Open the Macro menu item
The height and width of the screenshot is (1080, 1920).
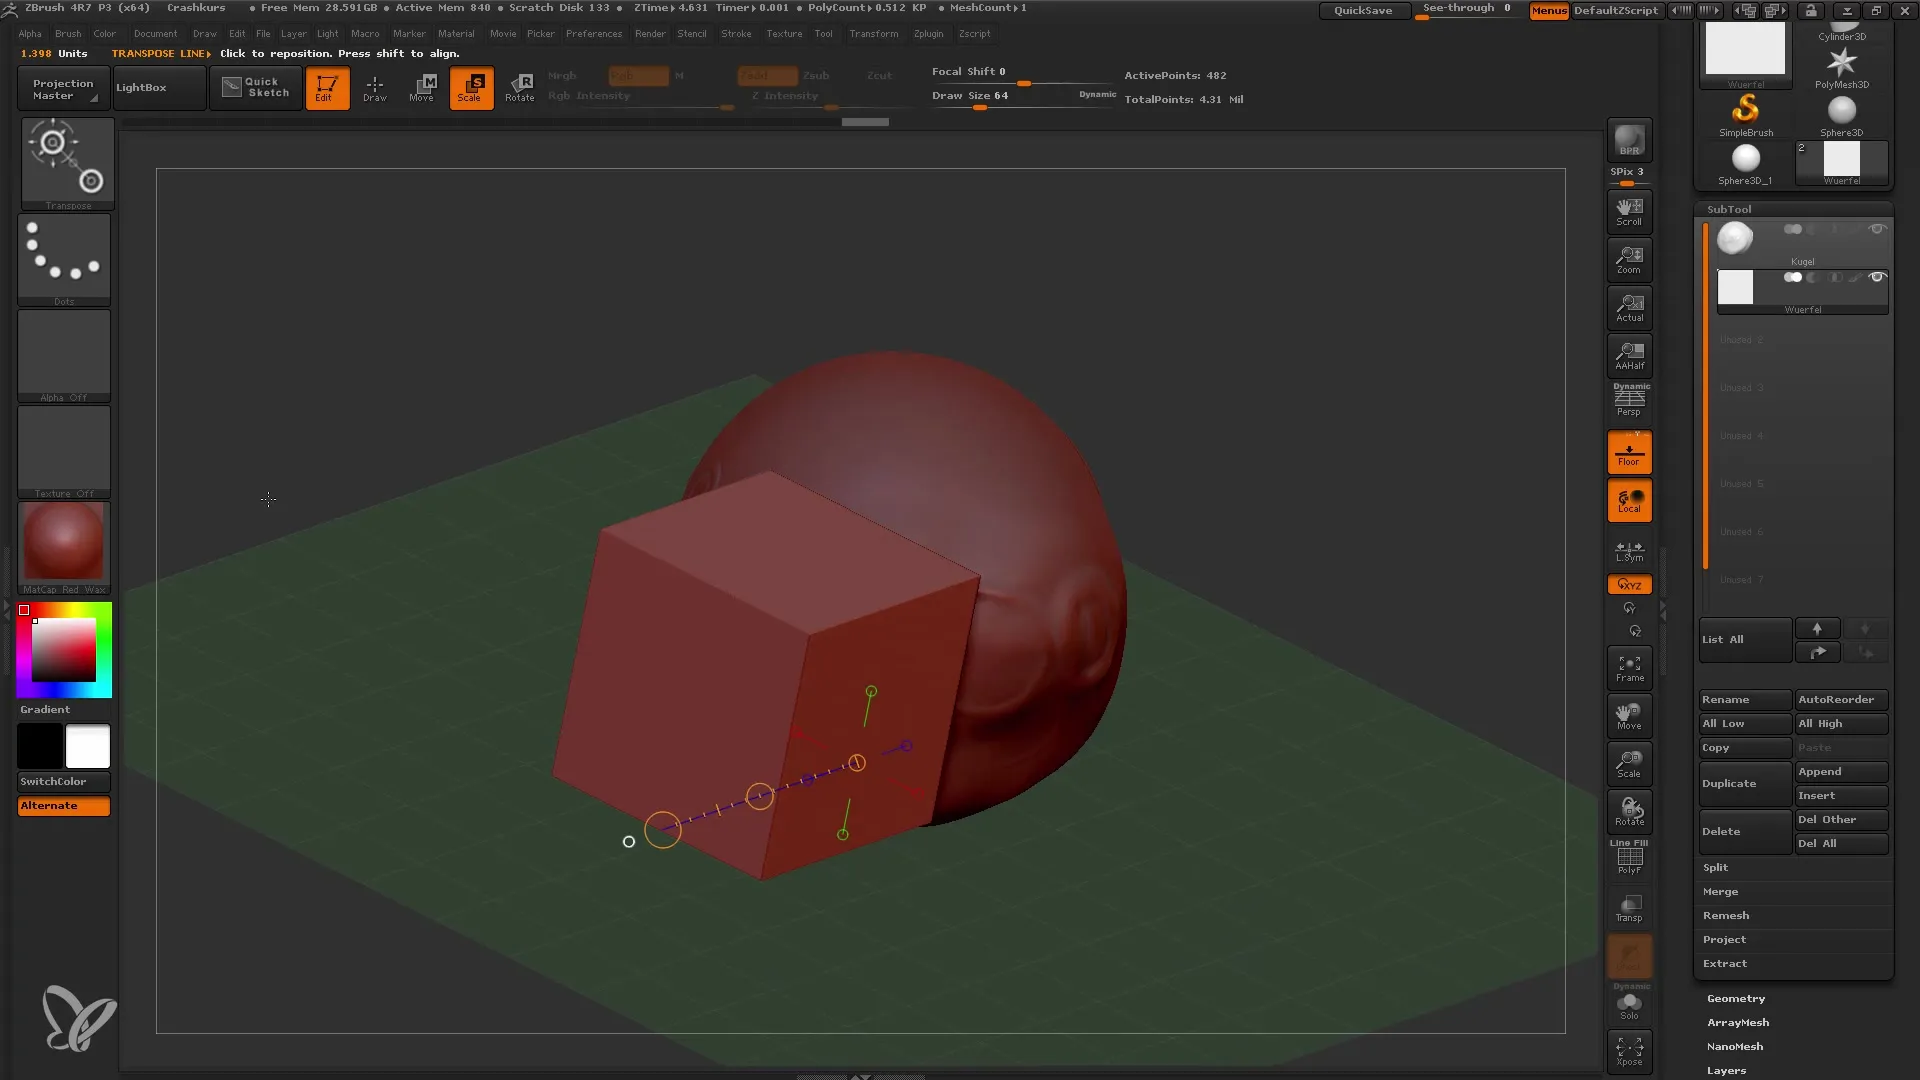coord(365,33)
